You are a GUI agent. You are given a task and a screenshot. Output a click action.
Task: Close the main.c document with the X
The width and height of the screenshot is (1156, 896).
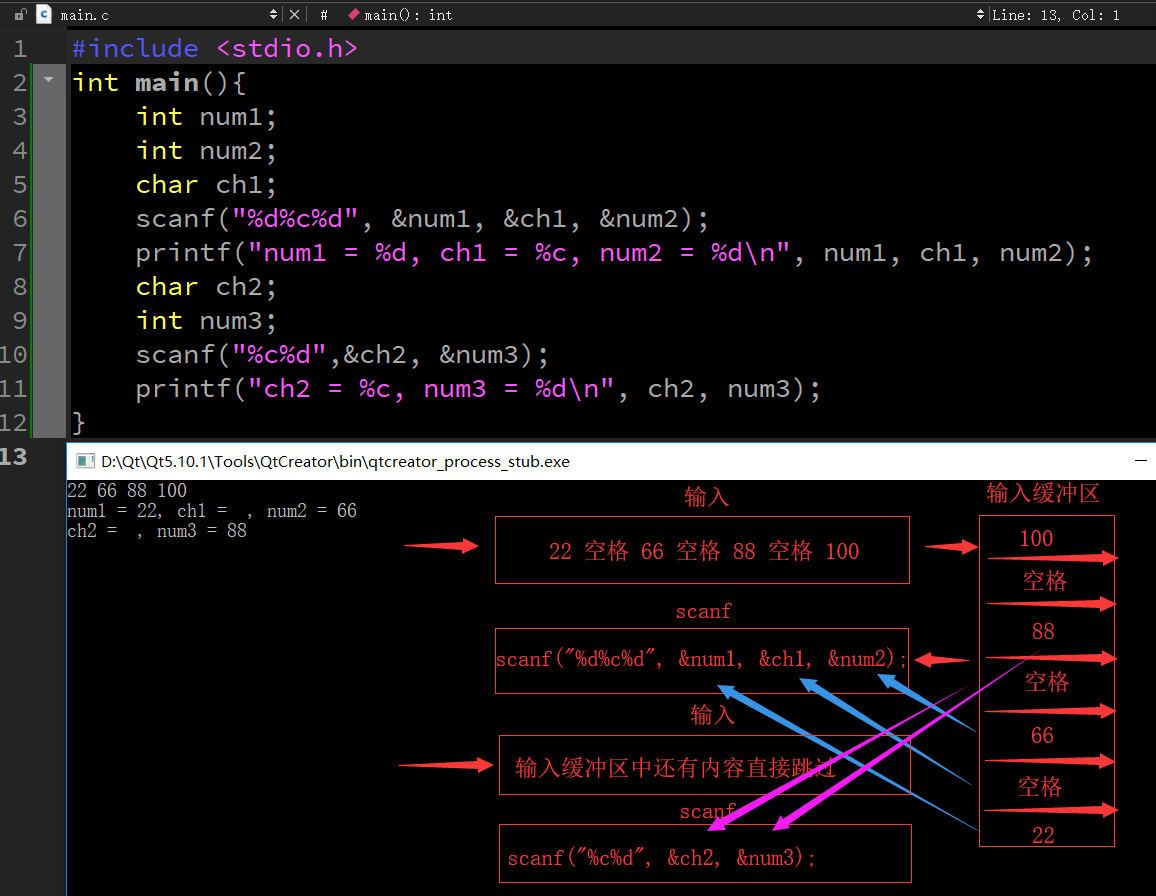point(295,14)
